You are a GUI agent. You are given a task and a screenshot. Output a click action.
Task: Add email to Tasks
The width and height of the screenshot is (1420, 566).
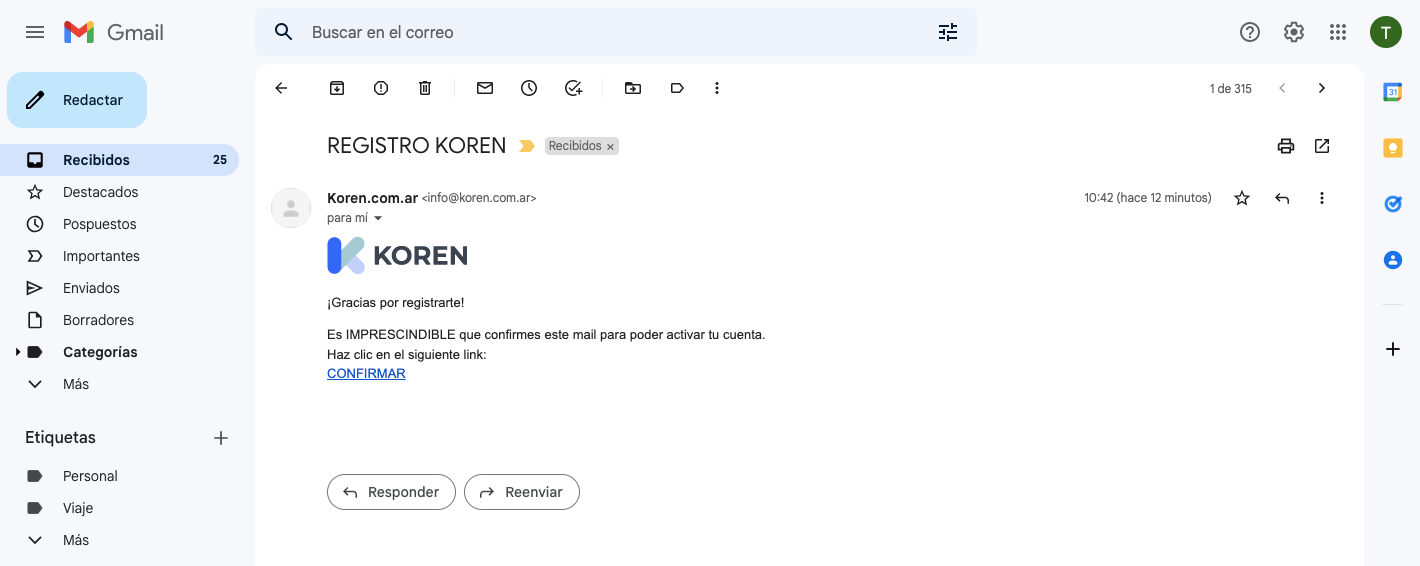[573, 88]
